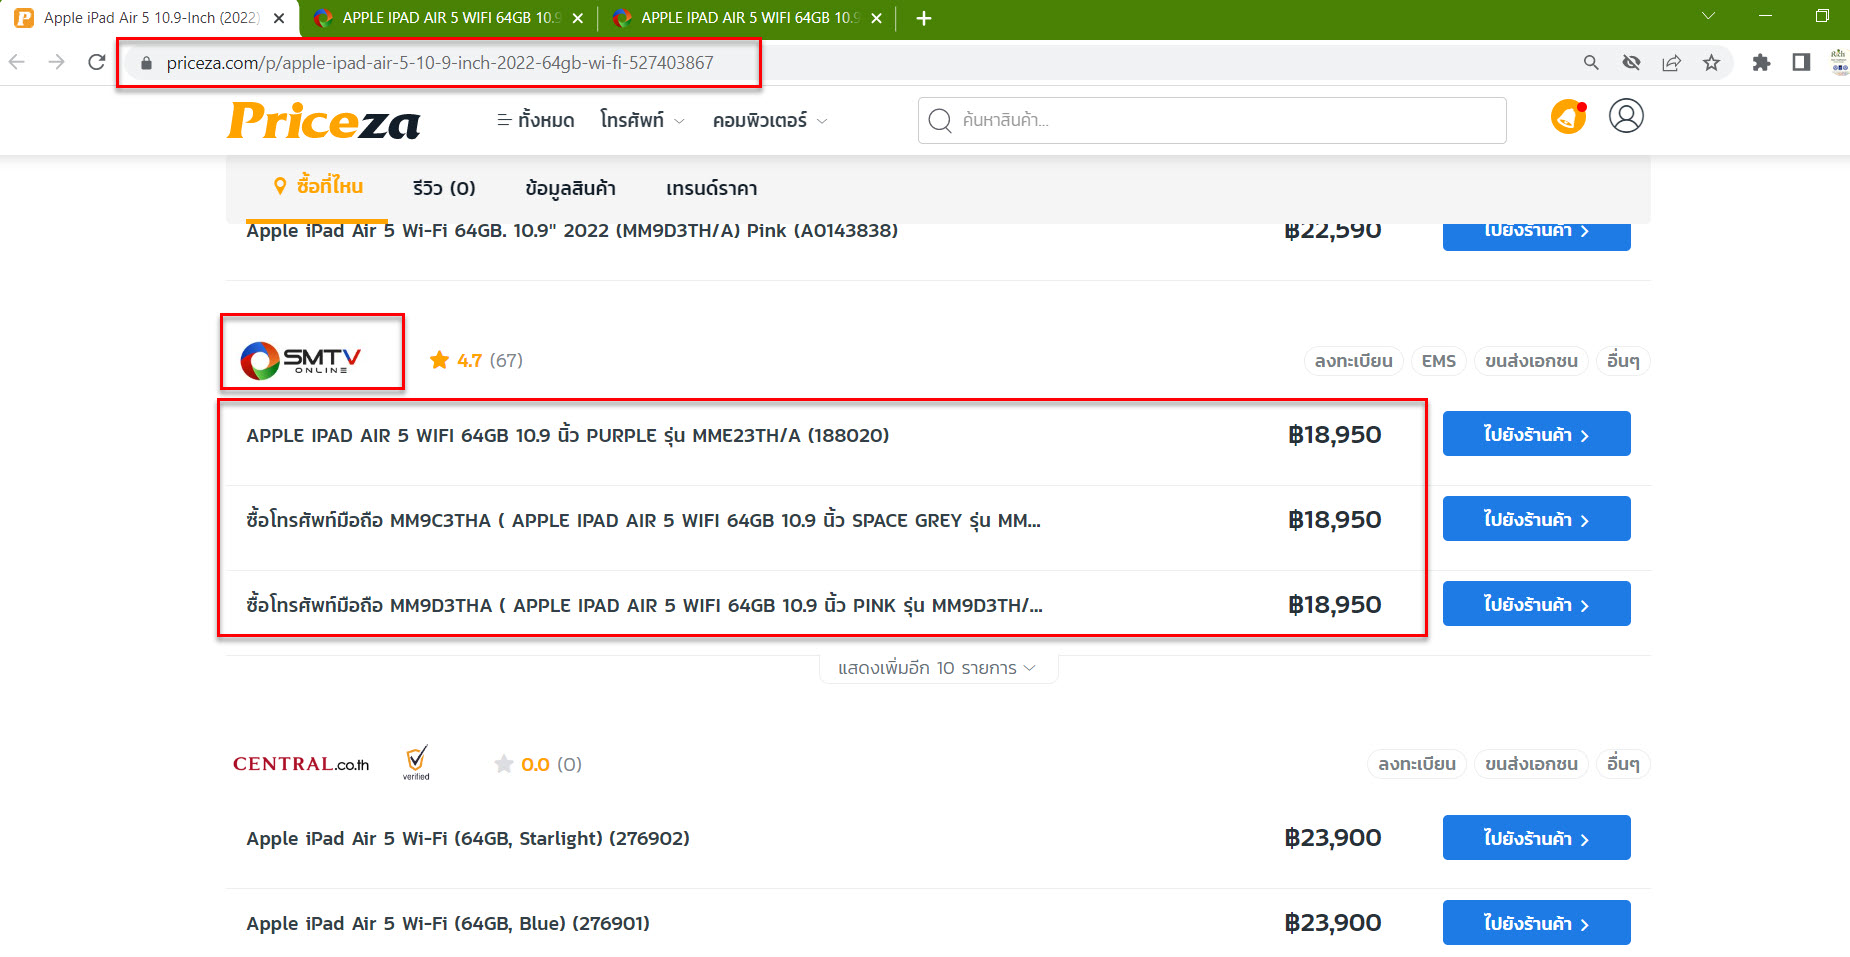Click the address bar padlock icon
The height and width of the screenshot is (957, 1850).
(147, 63)
